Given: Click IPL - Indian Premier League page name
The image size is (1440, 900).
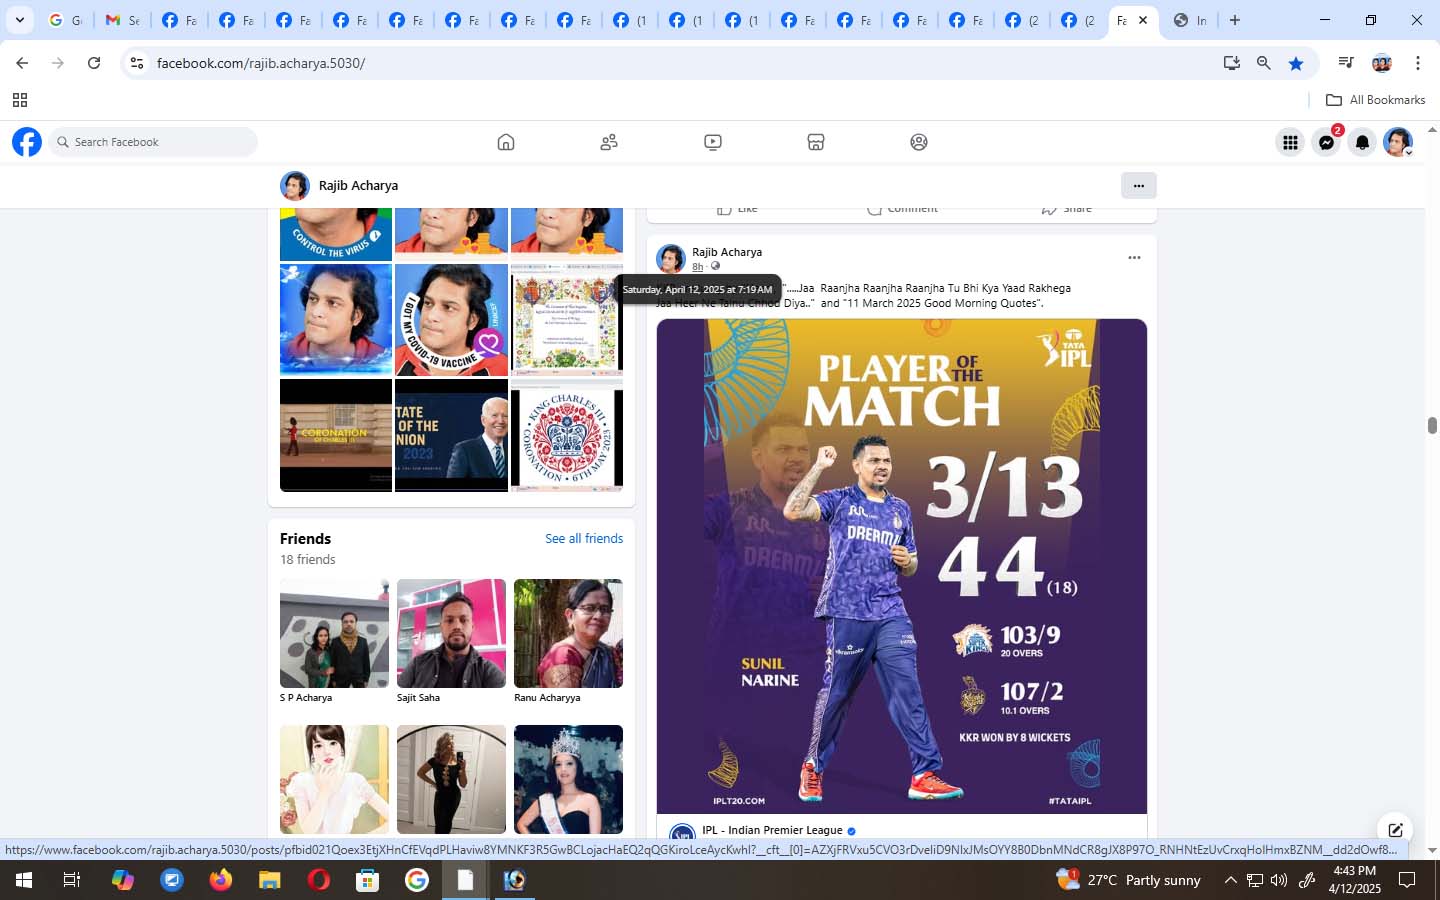Looking at the screenshot, I should [x=772, y=830].
